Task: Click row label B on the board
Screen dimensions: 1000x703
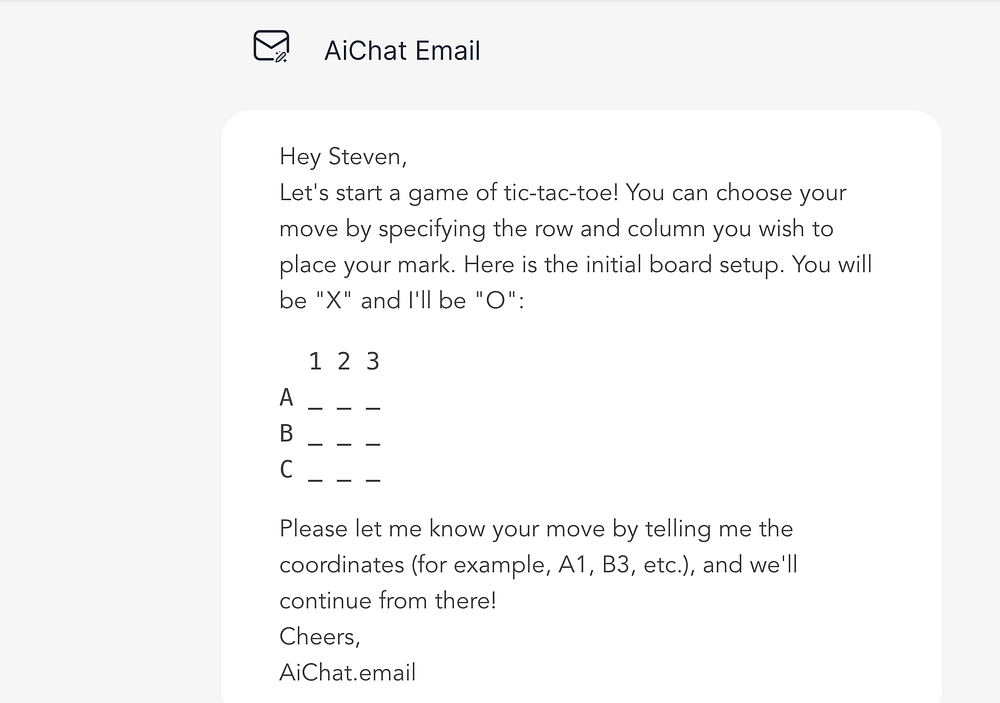Action: pos(287,434)
